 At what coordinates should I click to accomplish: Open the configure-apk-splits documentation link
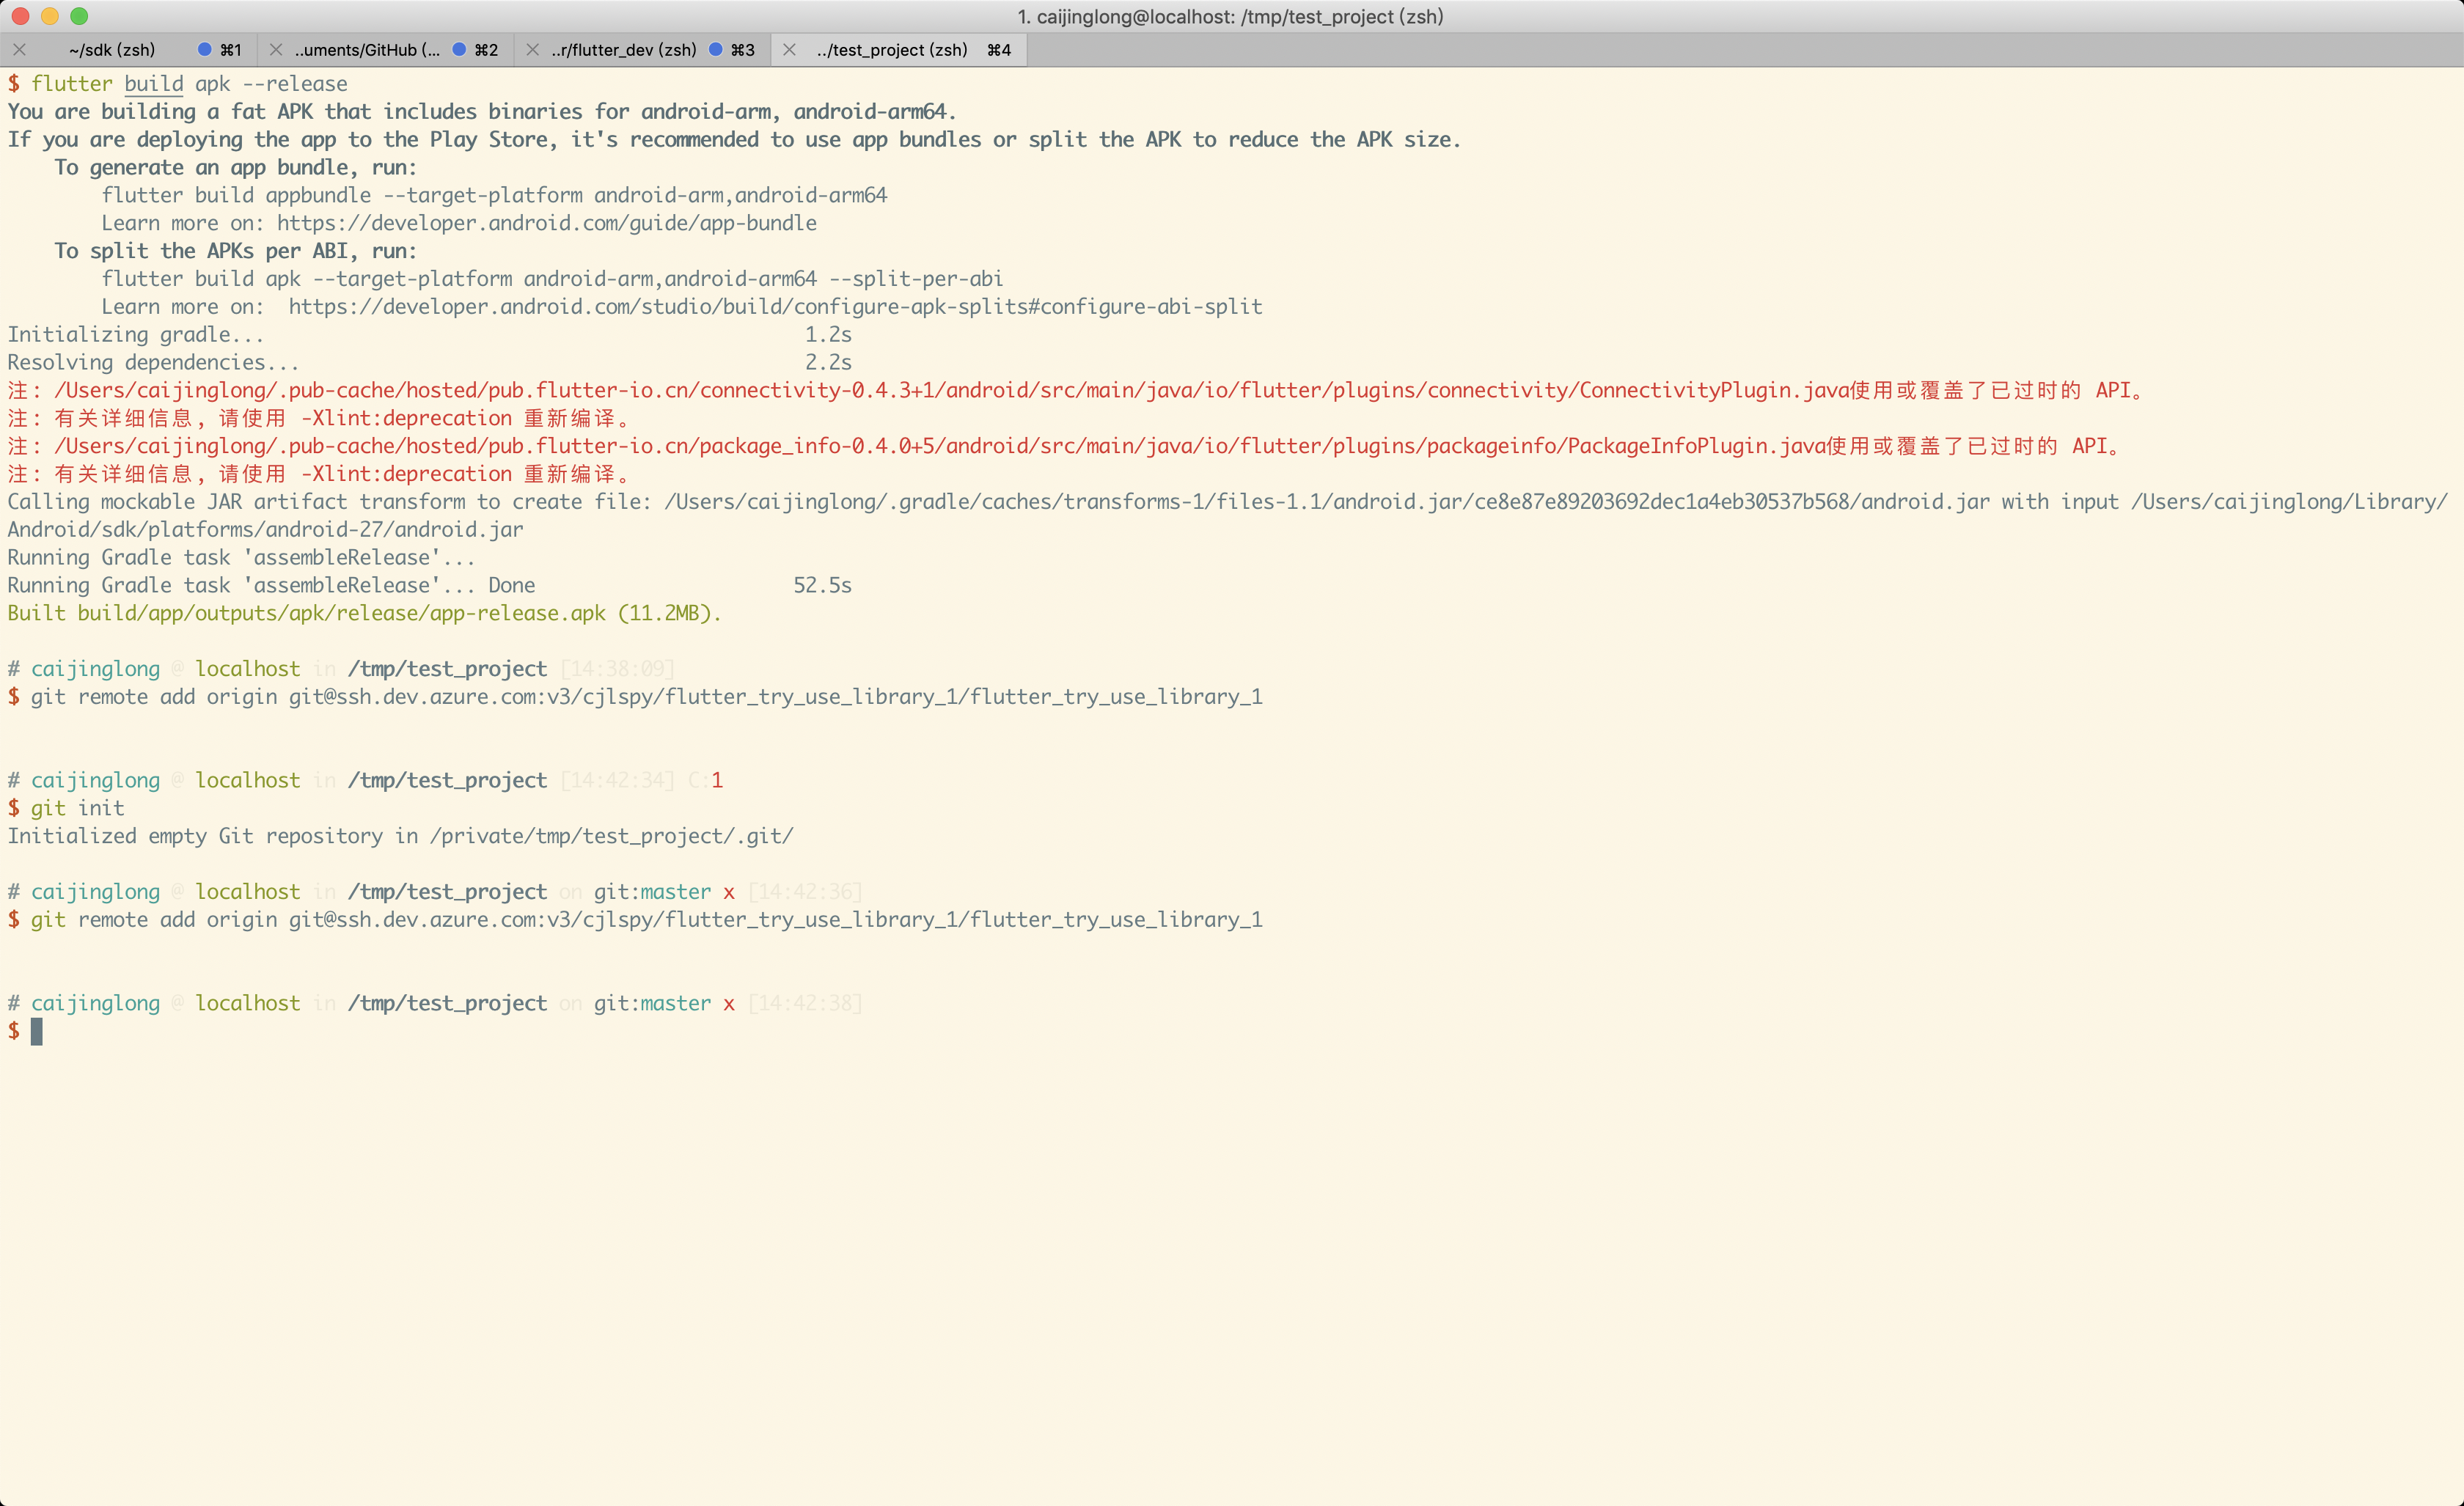click(x=775, y=306)
